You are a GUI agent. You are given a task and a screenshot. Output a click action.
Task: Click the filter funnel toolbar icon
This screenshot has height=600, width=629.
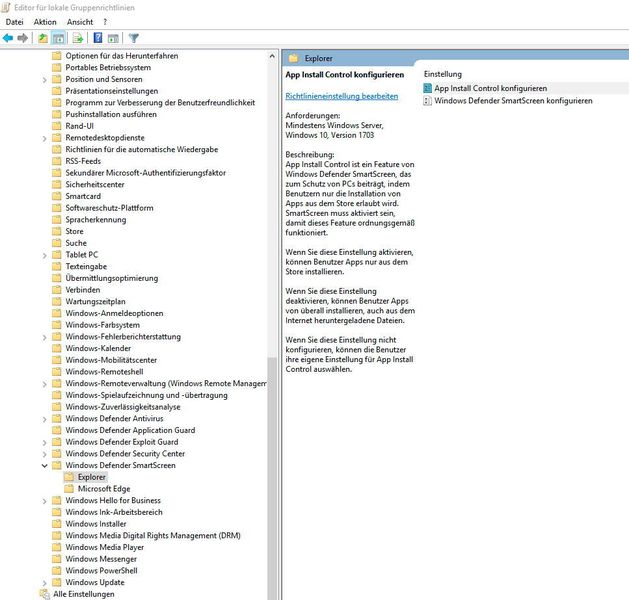coord(133,38)
